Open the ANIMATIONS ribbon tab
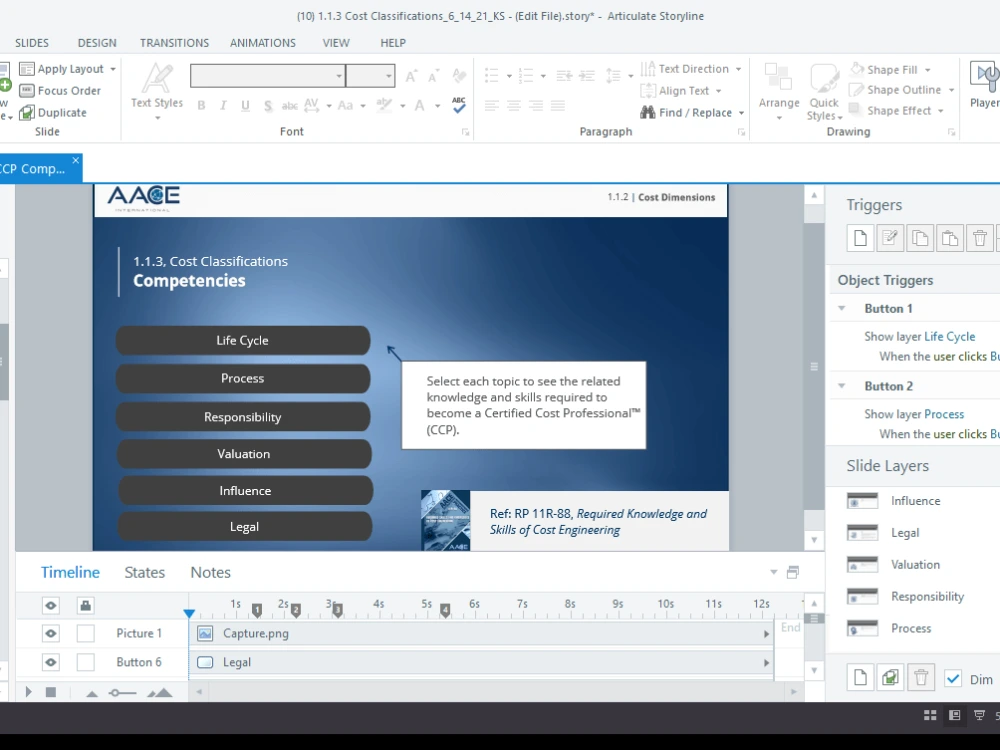The width and height of the screenshot is (1000, 750). click(263, 43)
